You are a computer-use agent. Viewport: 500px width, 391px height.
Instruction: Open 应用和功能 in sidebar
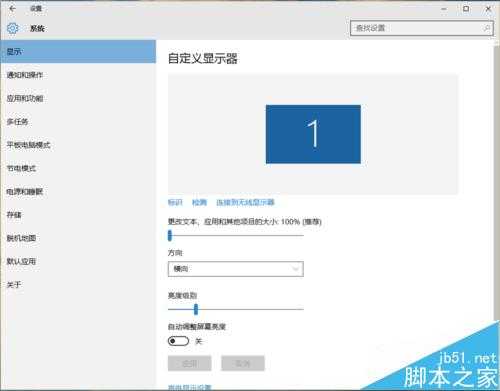pos(78,98)
